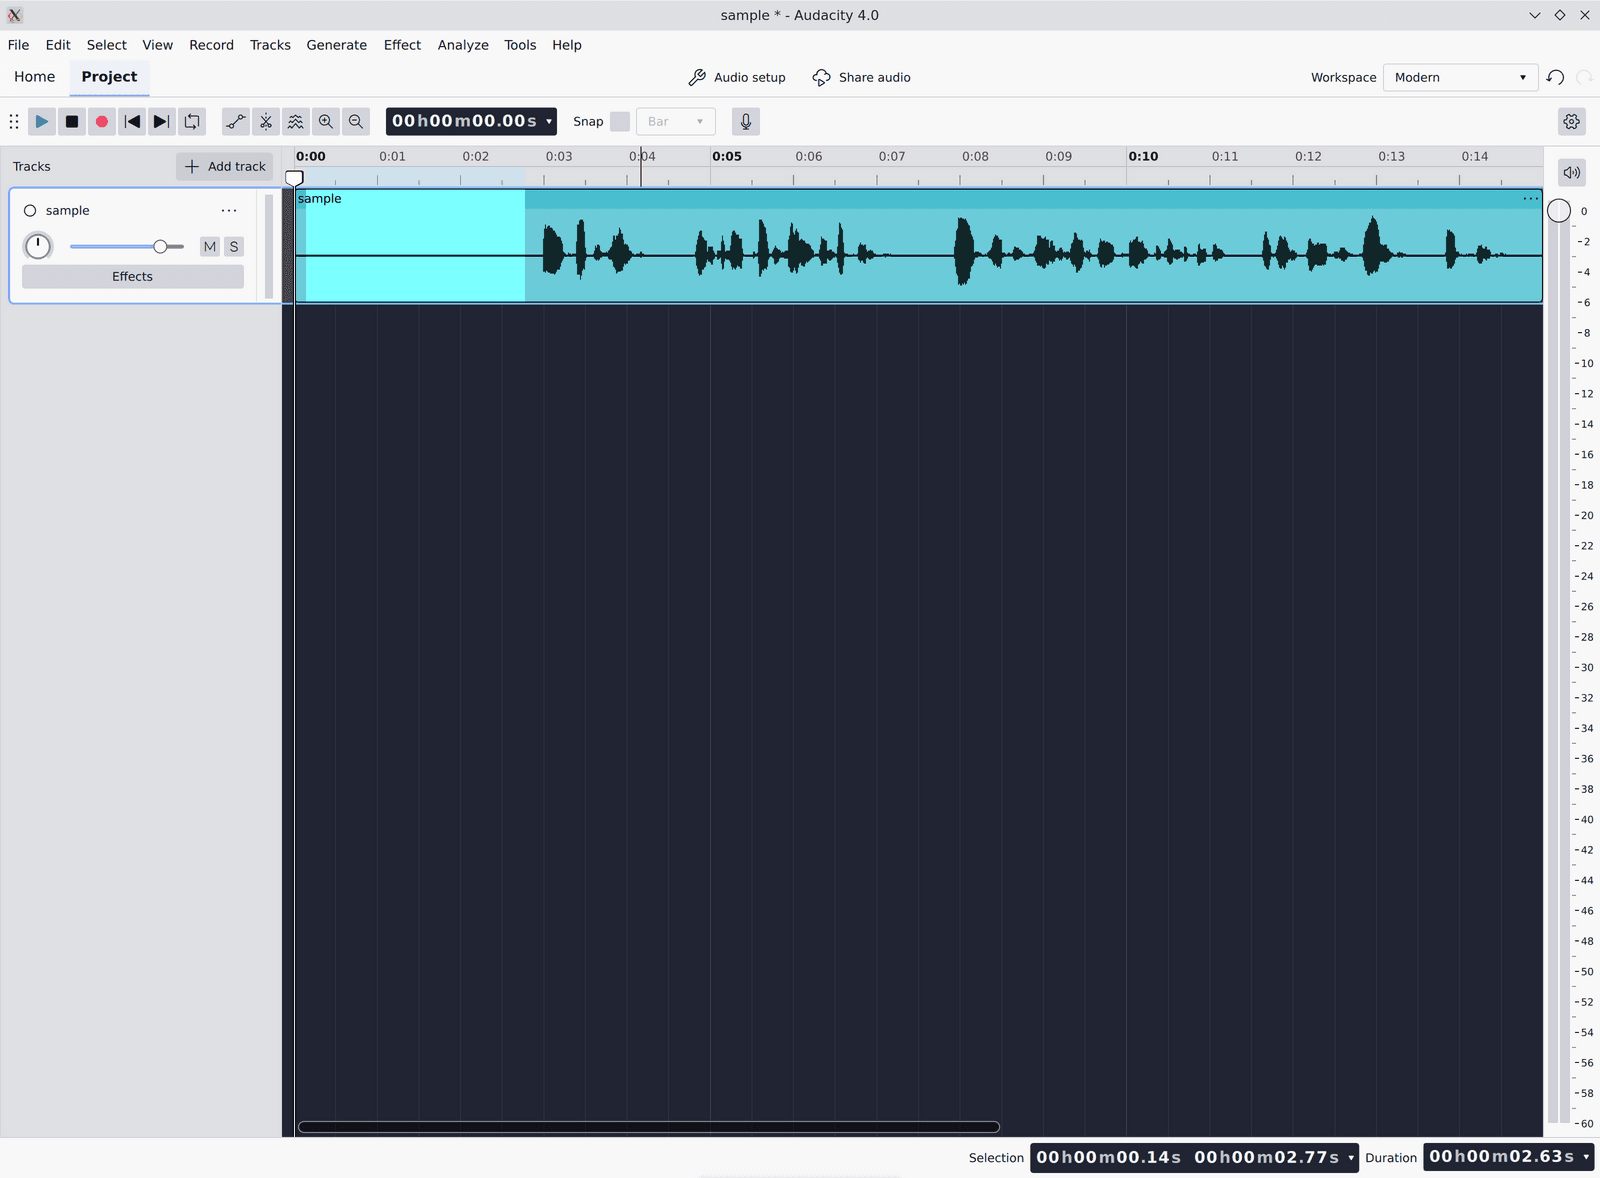Image resolution: width=1600 pixels, height=1178 pixels.
Task: Select the envelope automation tool
Action: tap(236, 122)
